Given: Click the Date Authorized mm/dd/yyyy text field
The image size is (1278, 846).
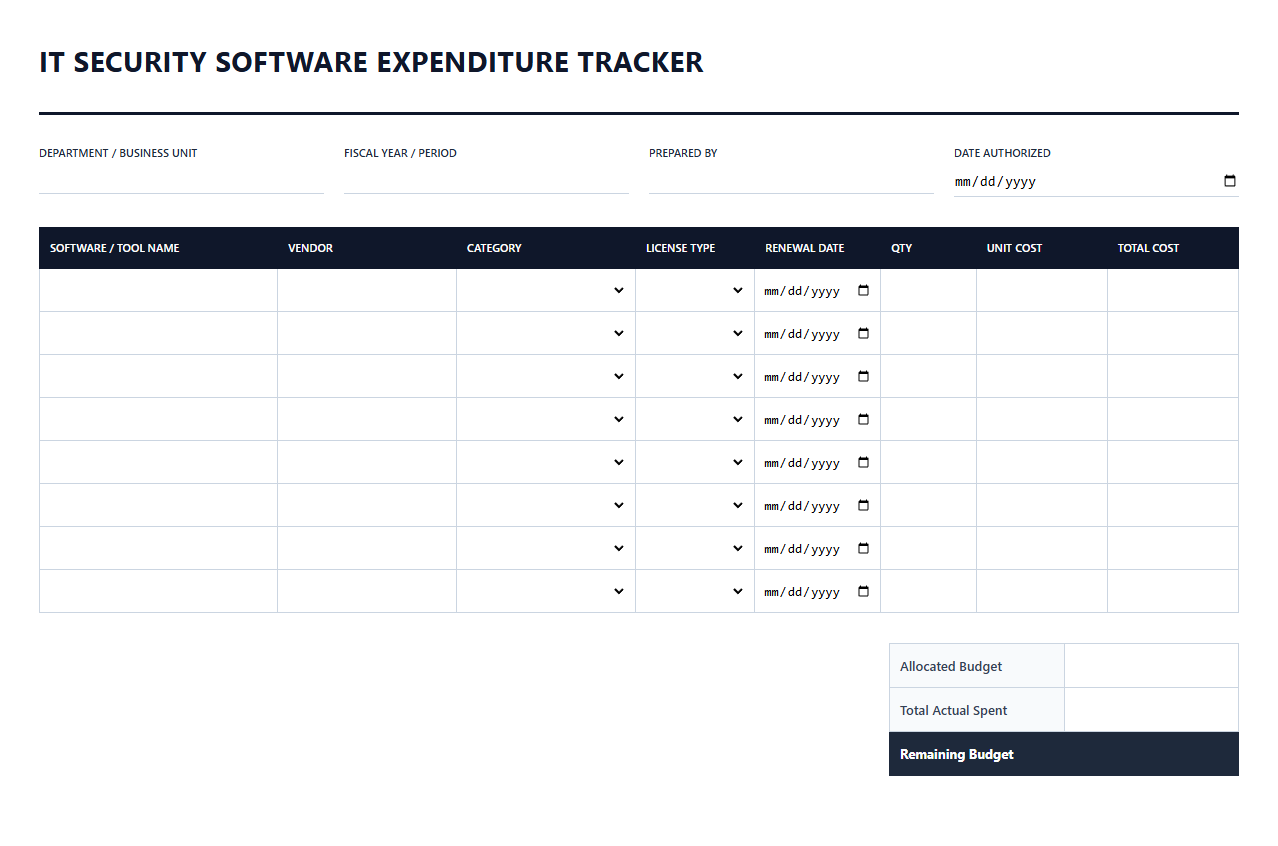Looking at the screenshot, I should (x=1096, y=182).
